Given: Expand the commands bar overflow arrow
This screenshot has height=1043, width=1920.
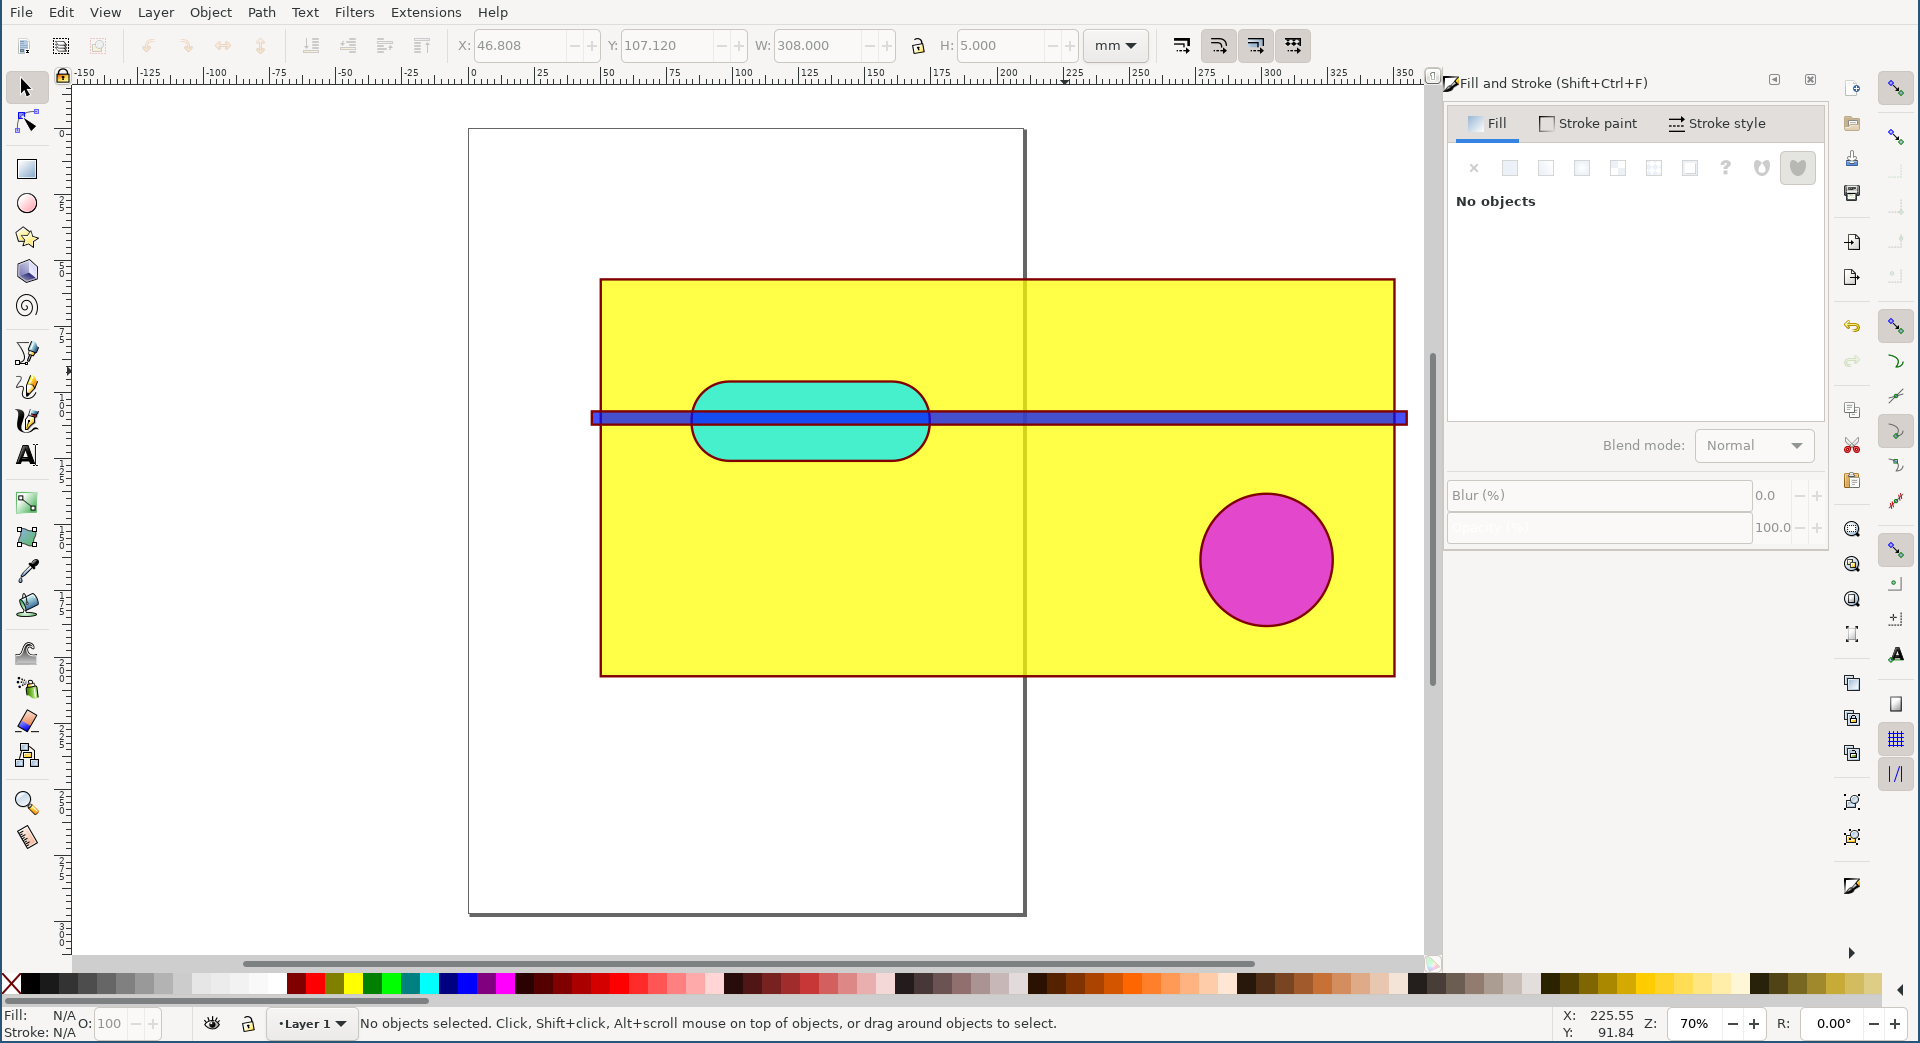Looking at the screenshot, I should click(x=1851, y=953).
